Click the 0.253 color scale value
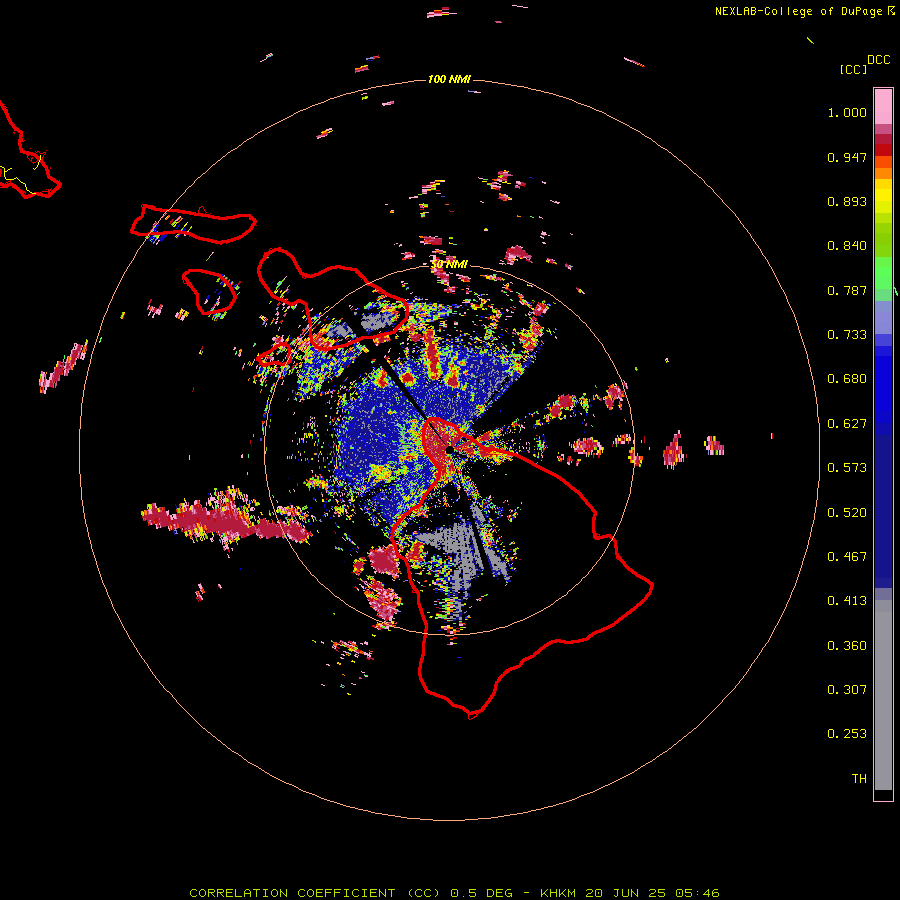Viewport: 900px width, 900px height. (x=847, y=734)
